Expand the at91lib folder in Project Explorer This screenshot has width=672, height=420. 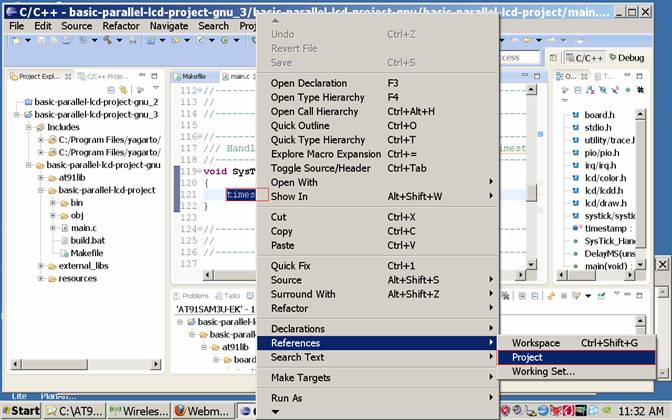41,177
